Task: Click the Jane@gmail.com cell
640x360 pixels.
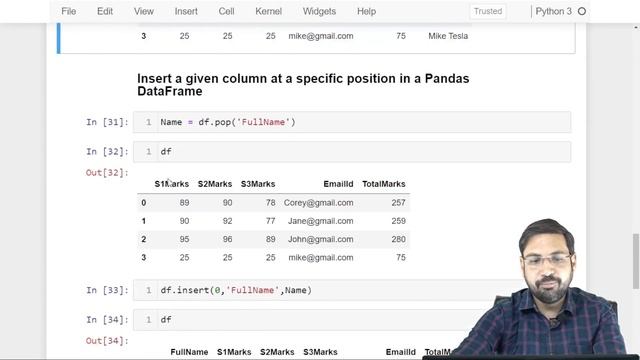Action: [x=320, y=221]
